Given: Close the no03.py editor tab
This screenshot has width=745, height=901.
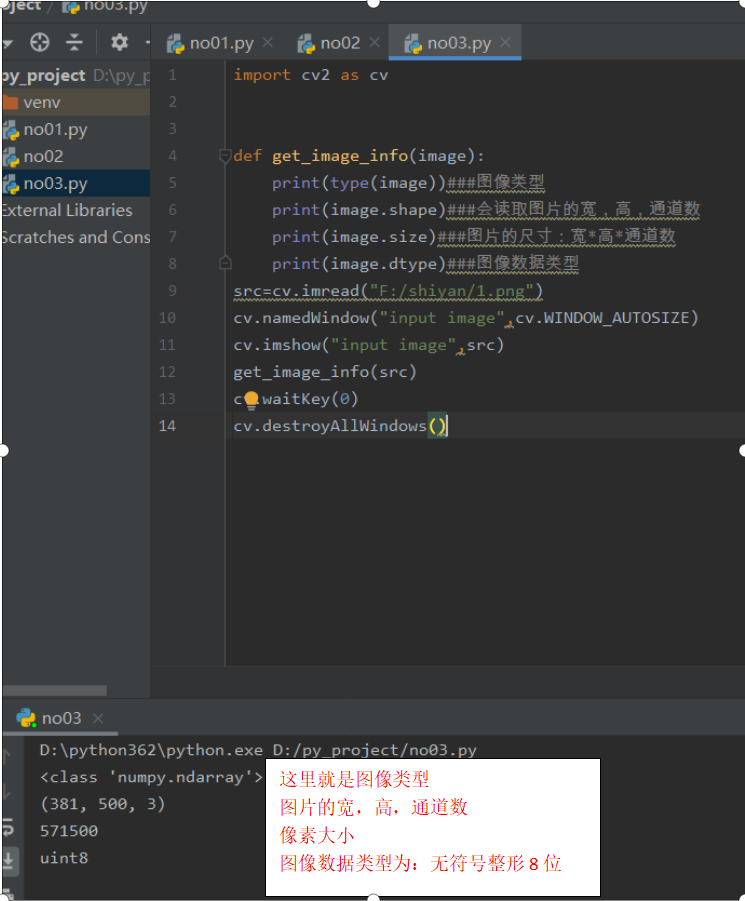Looking at the screenshot, I should pyautogui.click(x=505, y=43).
